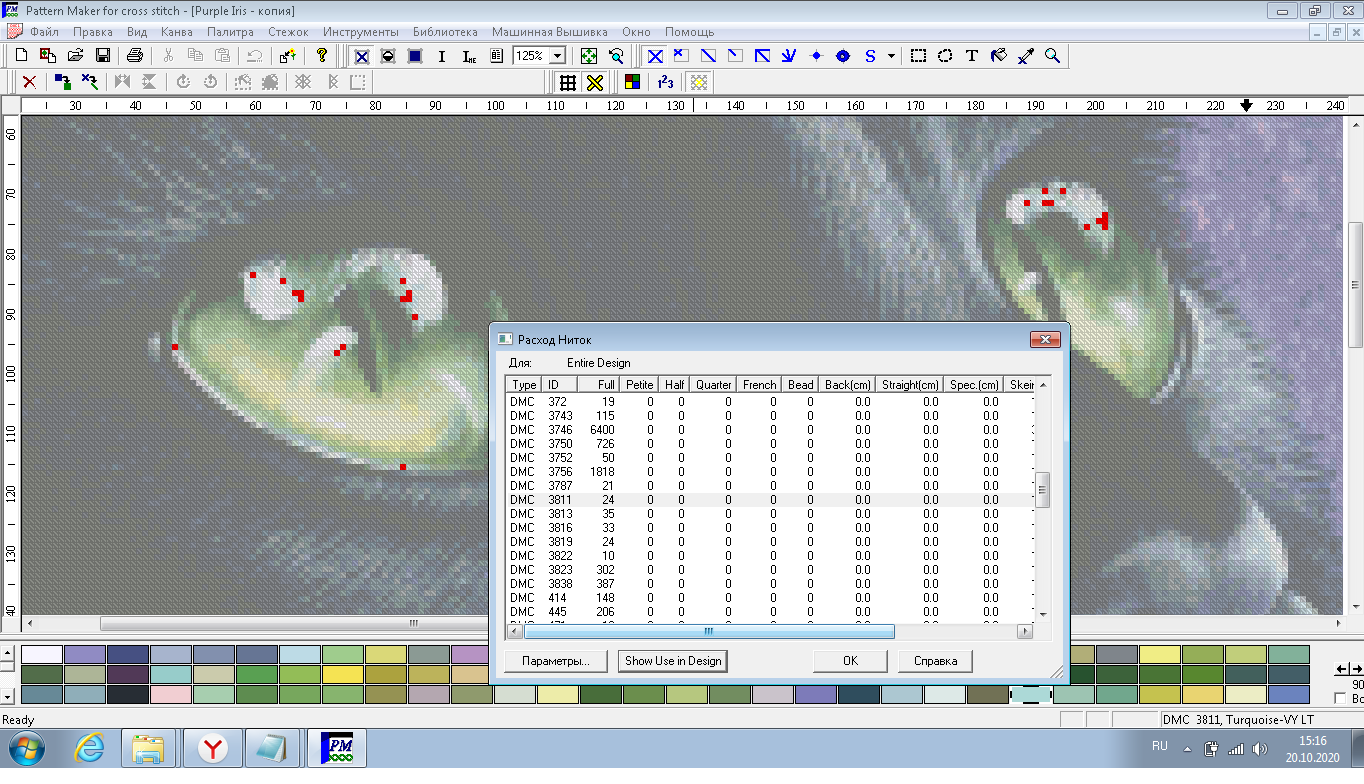Tick the checkbox beside the palette
1364x784 pixels.
(x=1341, y=698)
